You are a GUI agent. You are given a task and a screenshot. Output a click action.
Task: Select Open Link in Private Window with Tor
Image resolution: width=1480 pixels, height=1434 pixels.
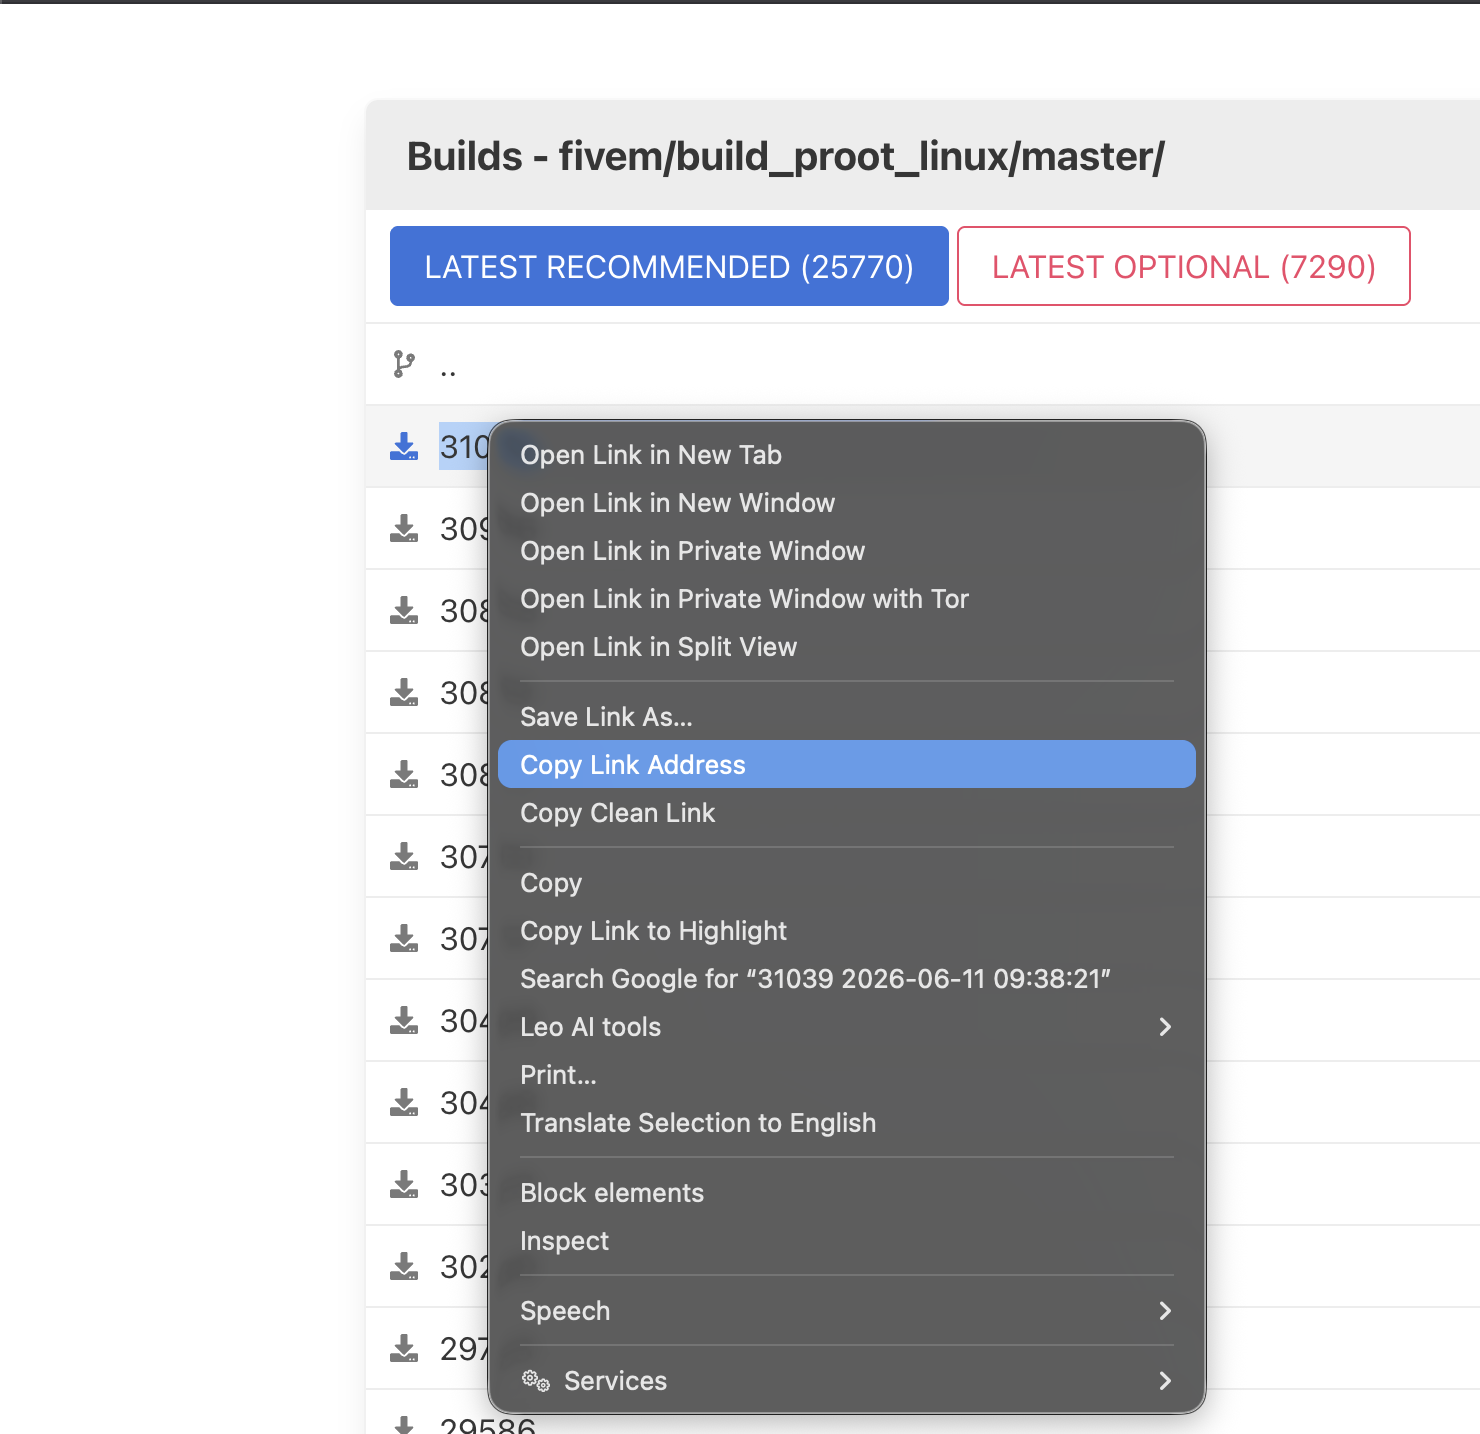tap(846, 599)
